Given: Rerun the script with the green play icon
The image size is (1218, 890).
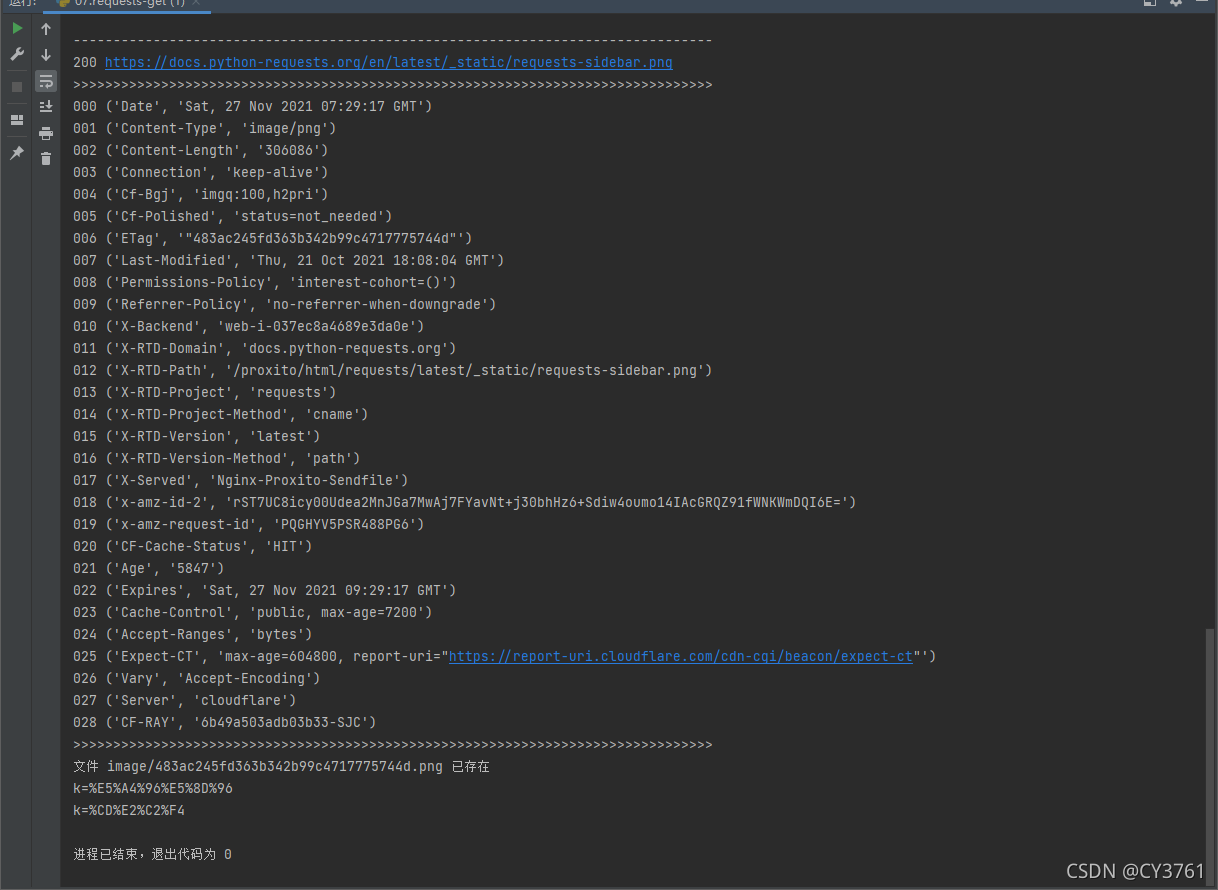Looking at the screenshot, I should (x=17, y=28).
